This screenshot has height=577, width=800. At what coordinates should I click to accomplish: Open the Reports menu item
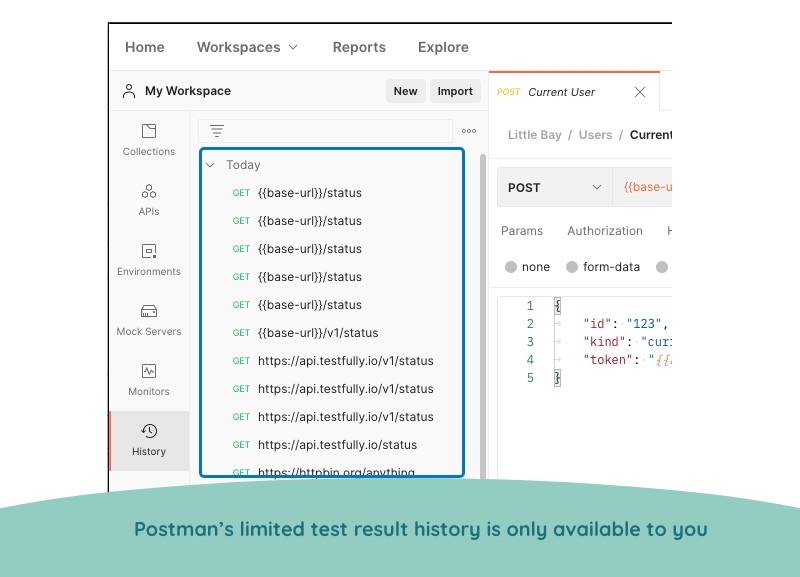[359, 47]
